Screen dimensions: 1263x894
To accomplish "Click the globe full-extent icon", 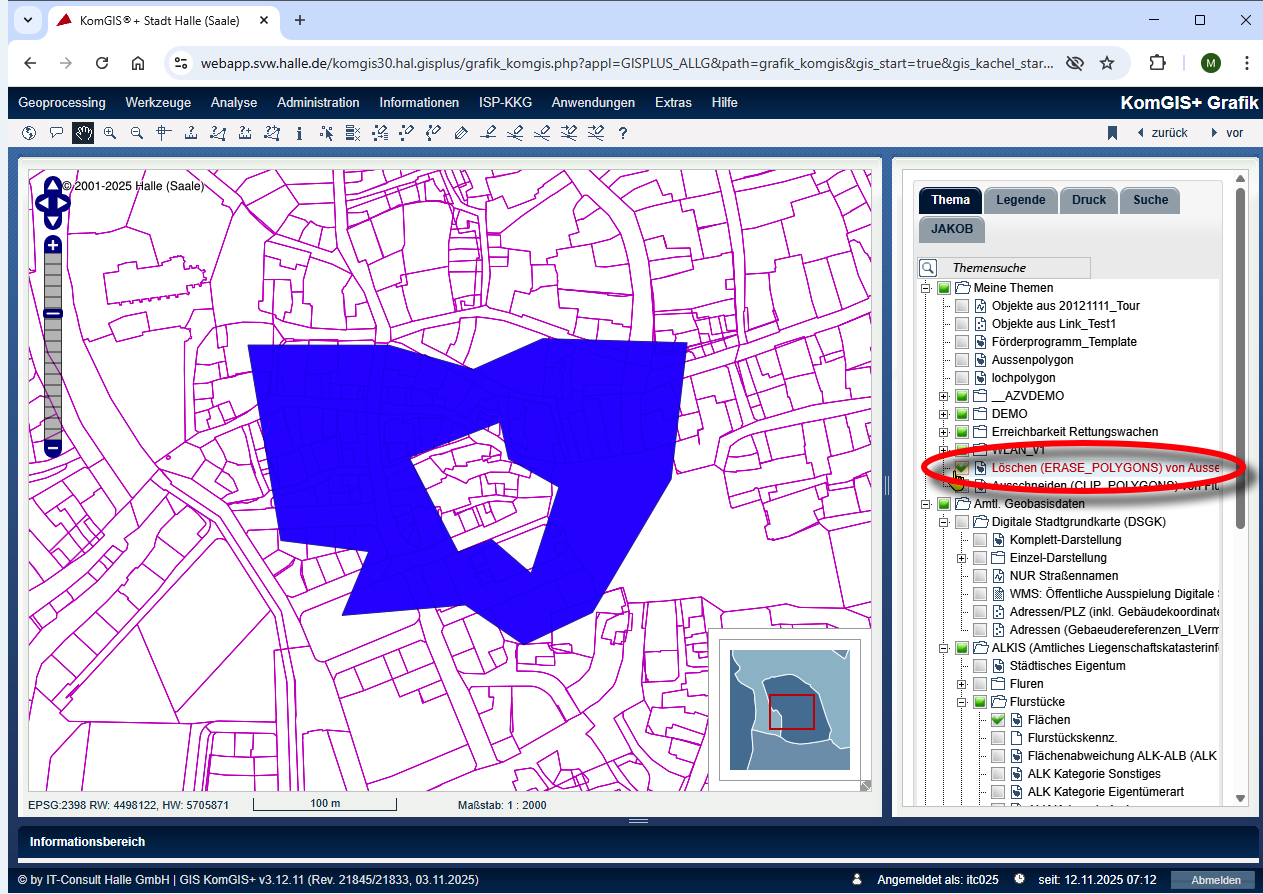I will coord(29,133).
